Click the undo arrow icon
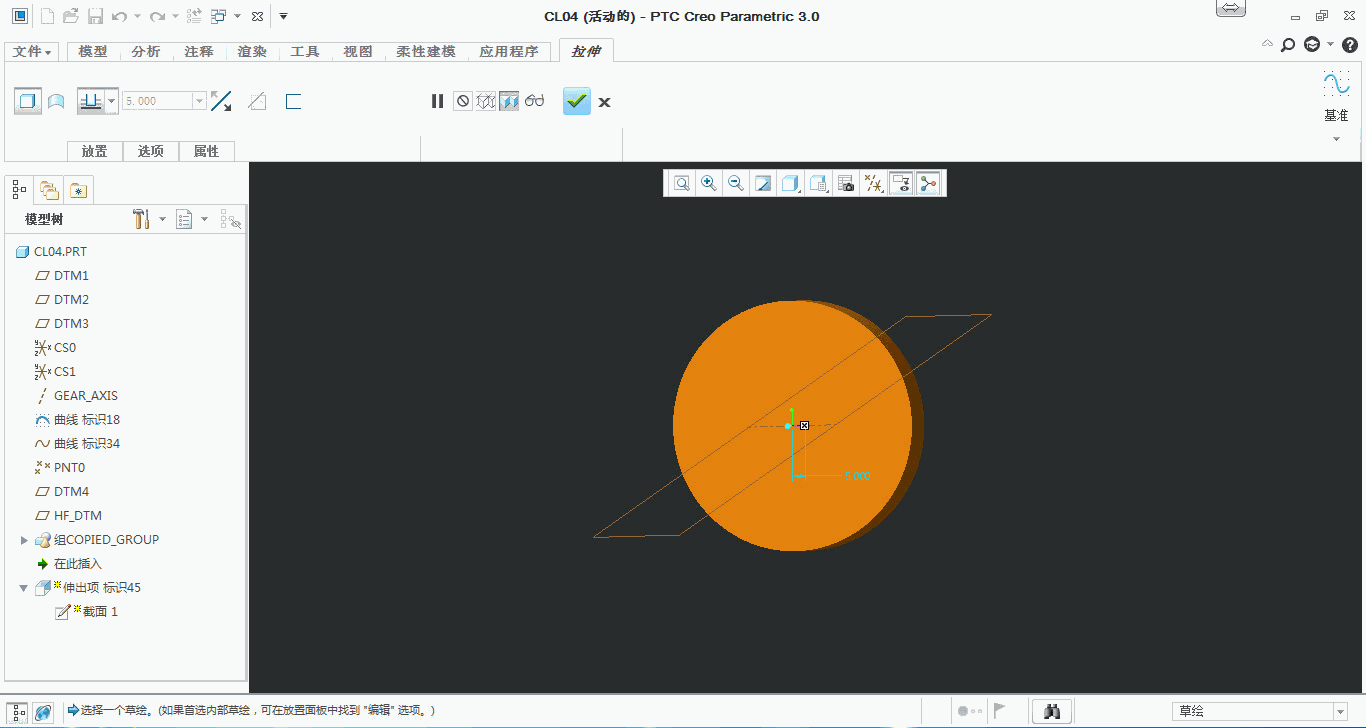Viewport: 1366px width, 728px height. (120, 16)
